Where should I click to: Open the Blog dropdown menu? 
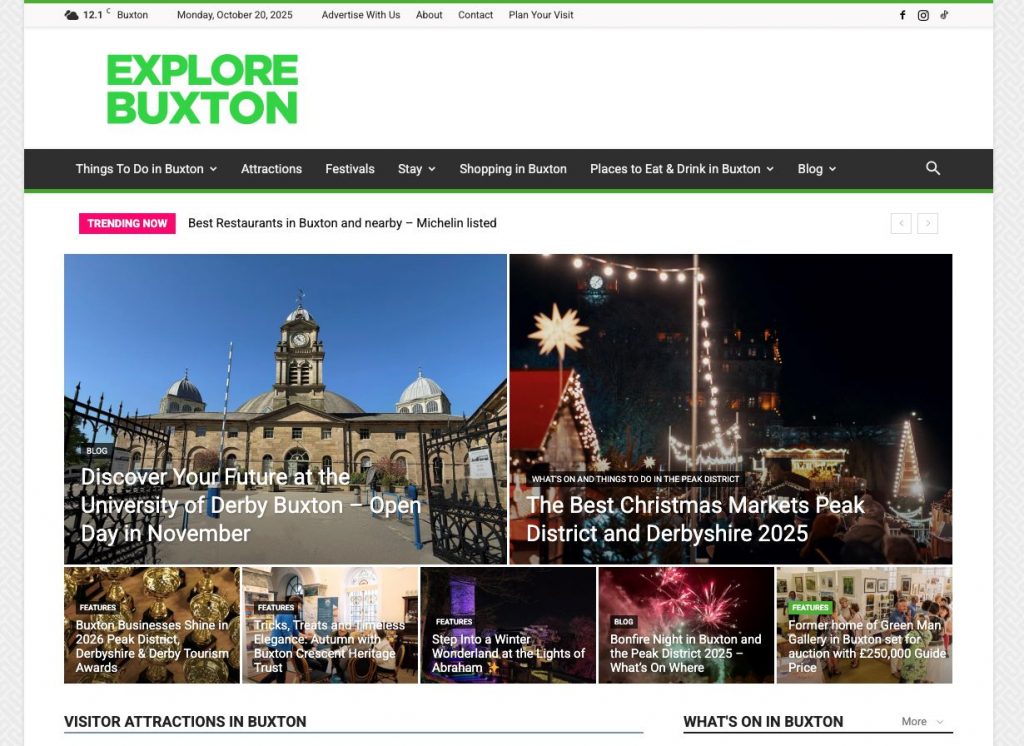(816, 169)
